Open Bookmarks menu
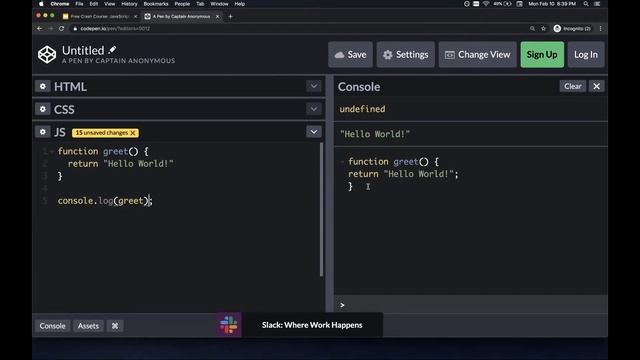This screenshot has width=640, height=360. point(156,4)
